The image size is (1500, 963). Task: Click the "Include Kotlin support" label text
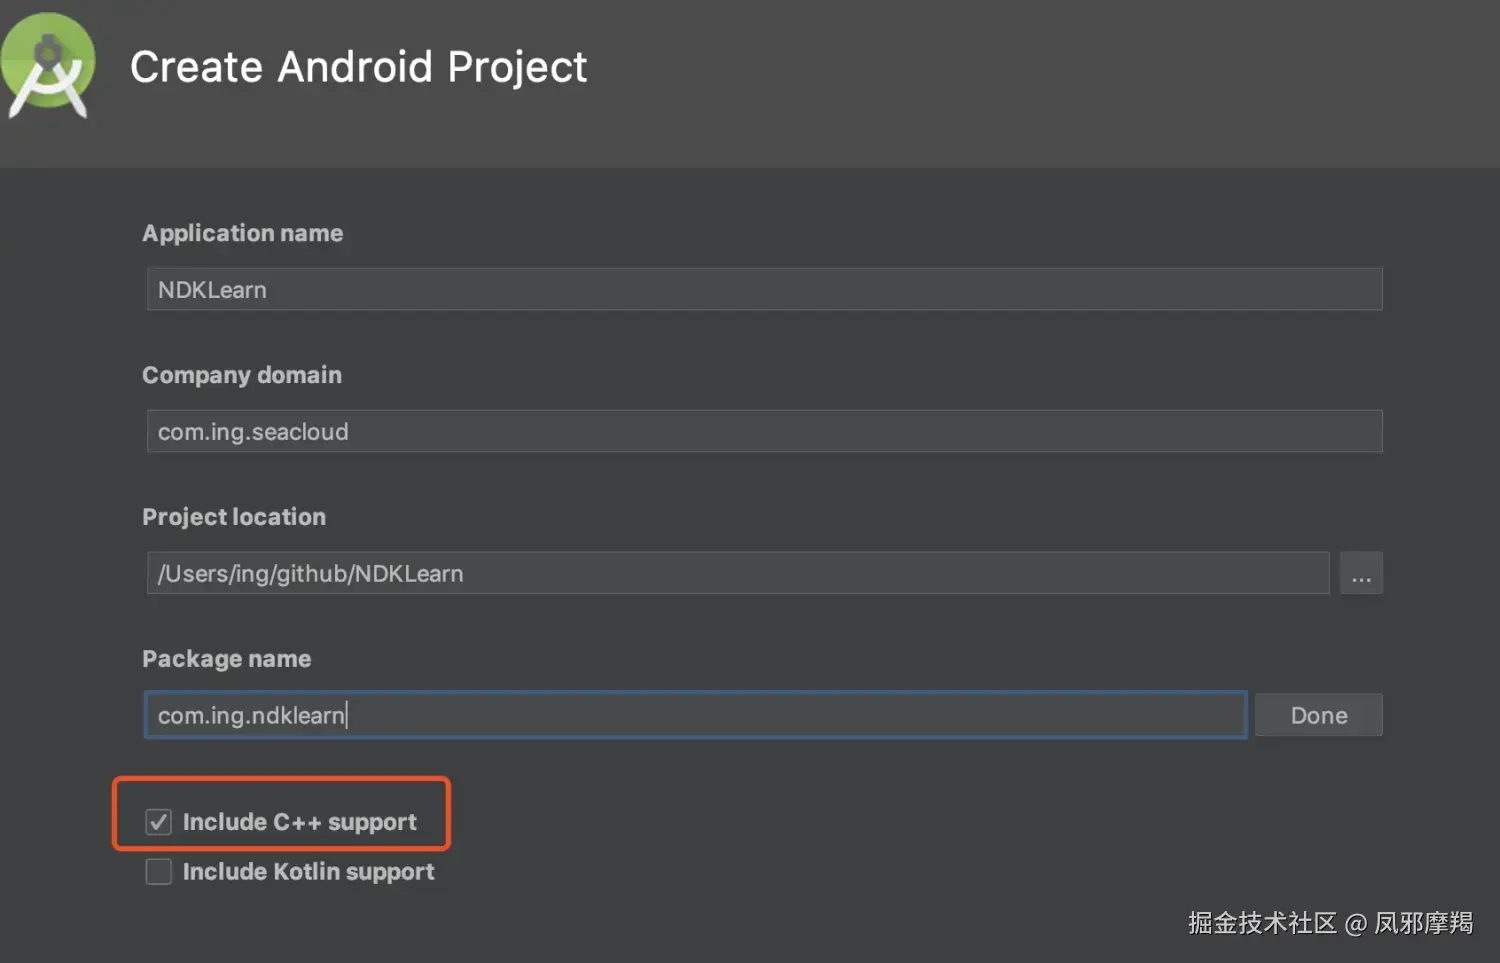pos(308,872)
